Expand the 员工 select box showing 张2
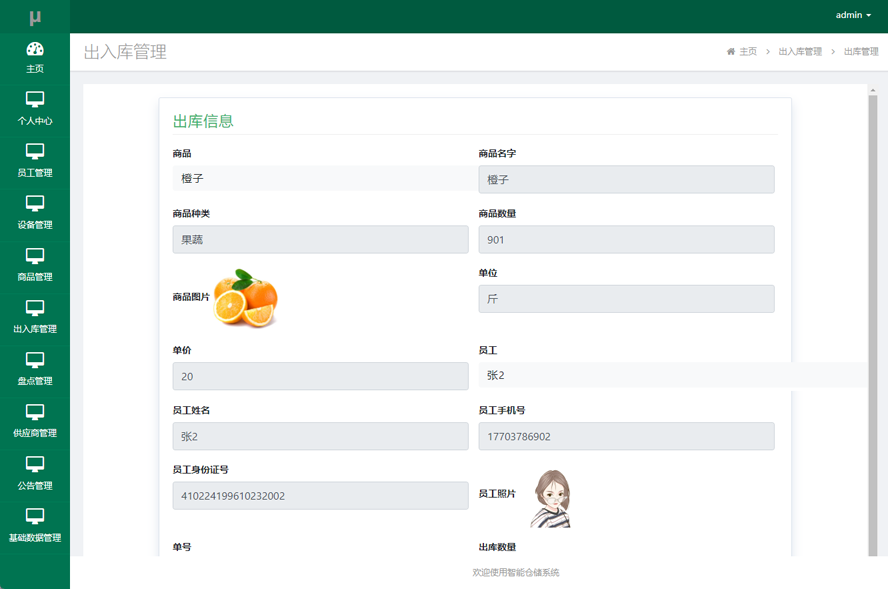Viewport: 888px width, 589px height. 672,375
